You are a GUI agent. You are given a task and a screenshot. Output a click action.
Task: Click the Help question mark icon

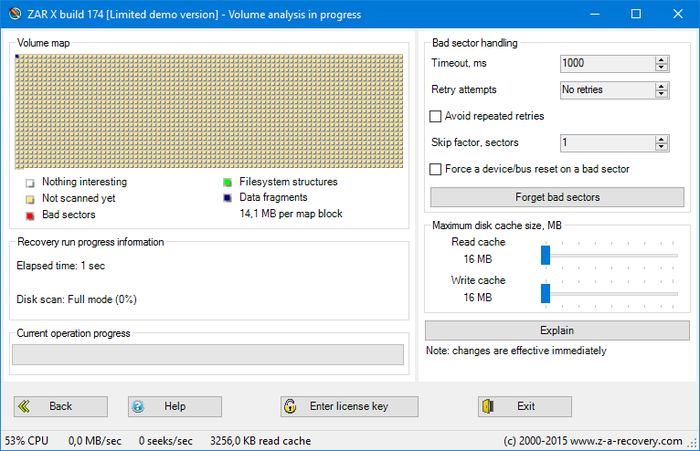(x=139, y=406)
